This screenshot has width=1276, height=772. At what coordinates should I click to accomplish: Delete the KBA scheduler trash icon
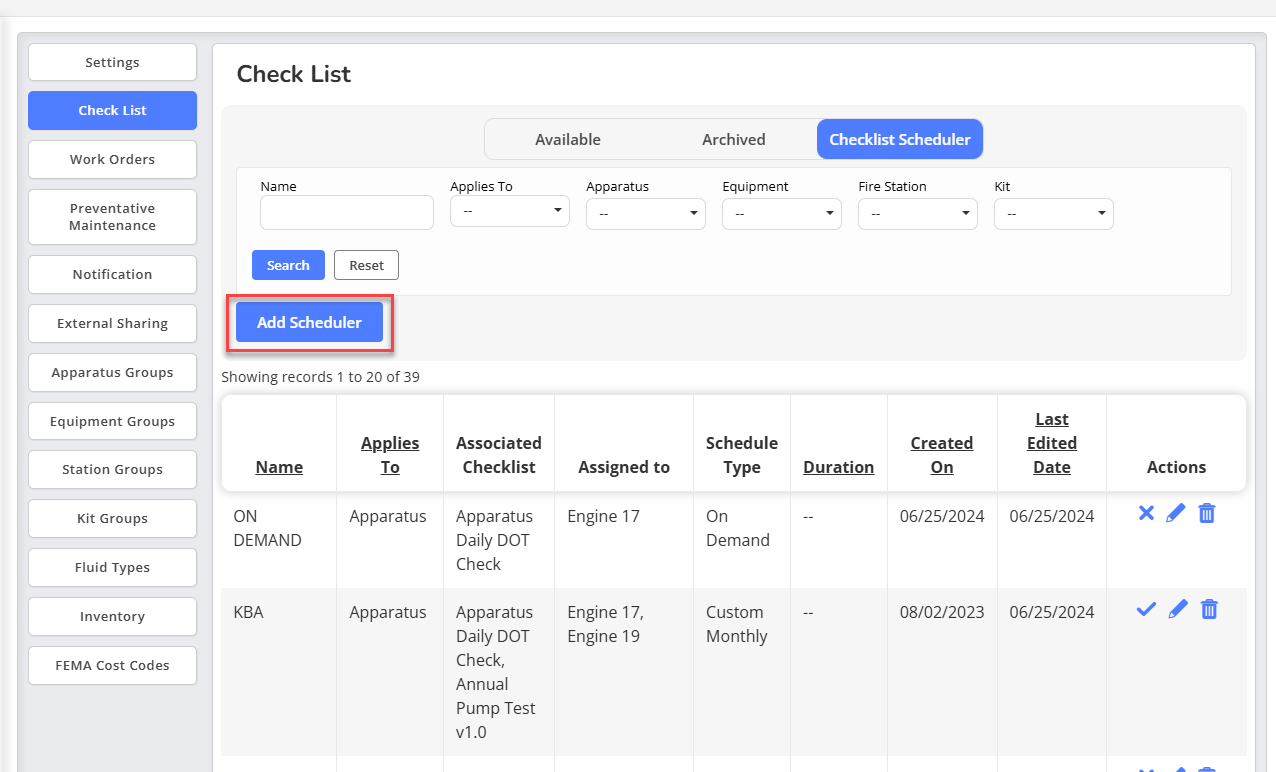tap(1209, 609)
